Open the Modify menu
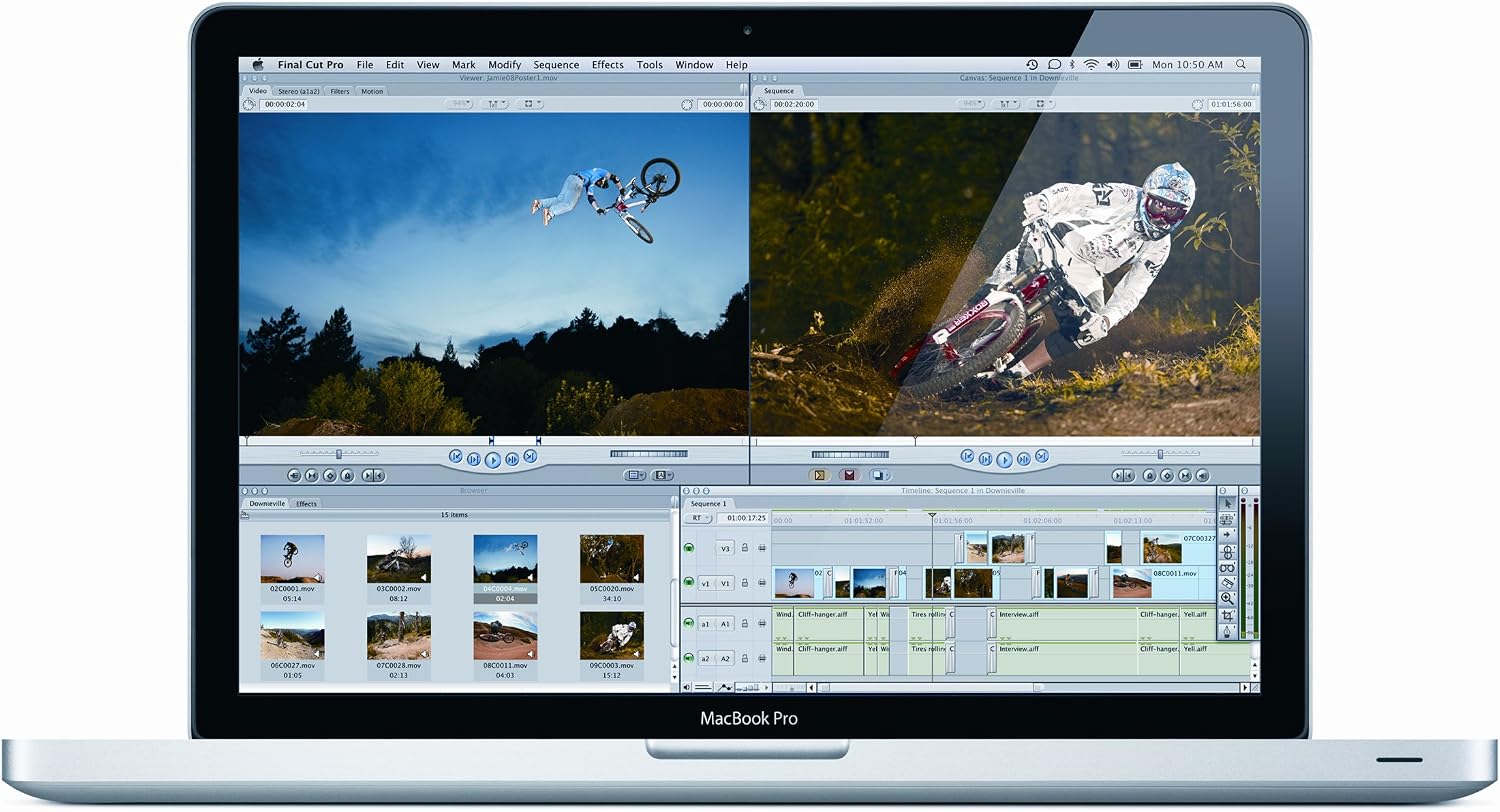This screenshot has width=1500, height=812. click(504, 65)
